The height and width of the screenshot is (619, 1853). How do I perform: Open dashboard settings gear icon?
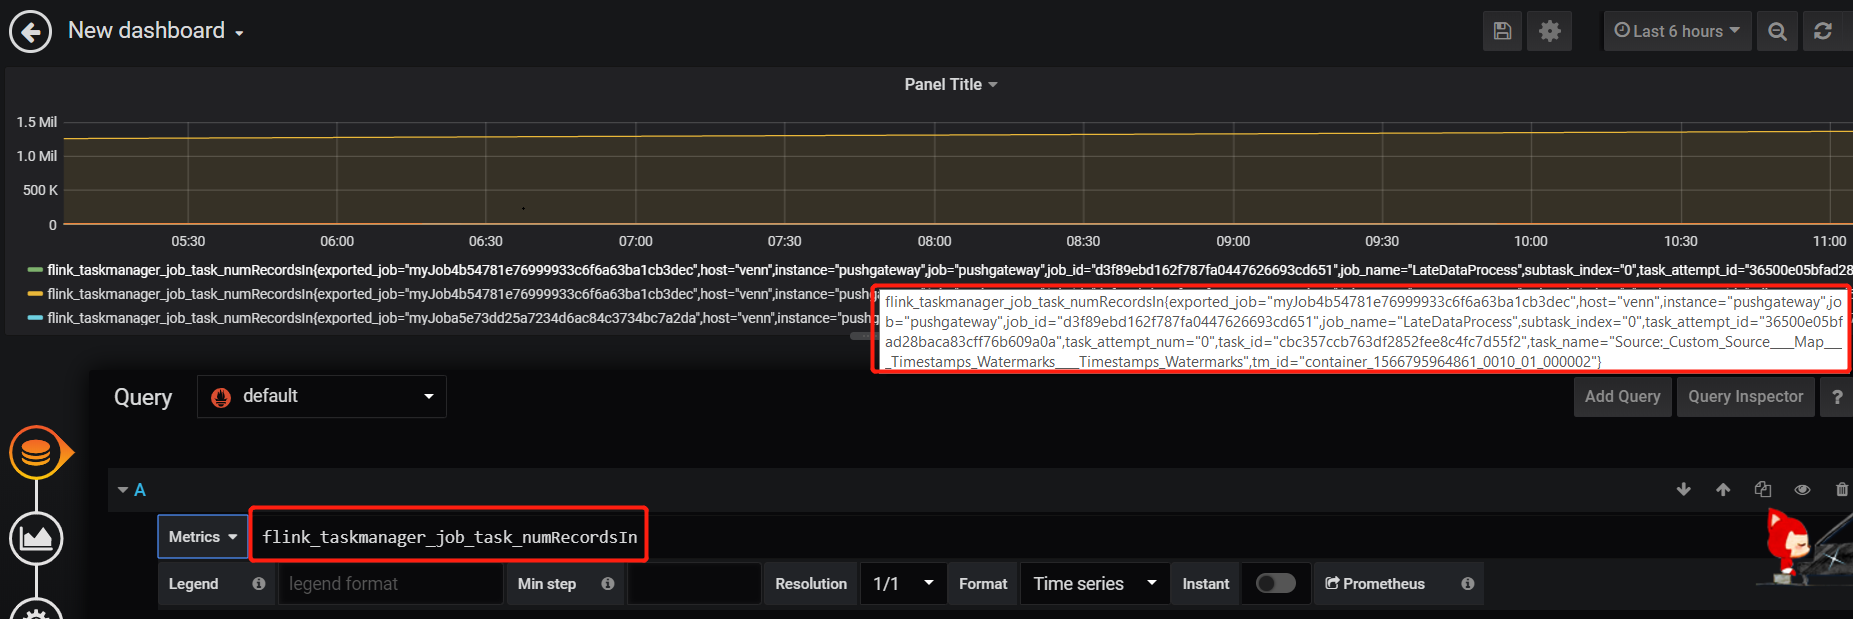1550,31
